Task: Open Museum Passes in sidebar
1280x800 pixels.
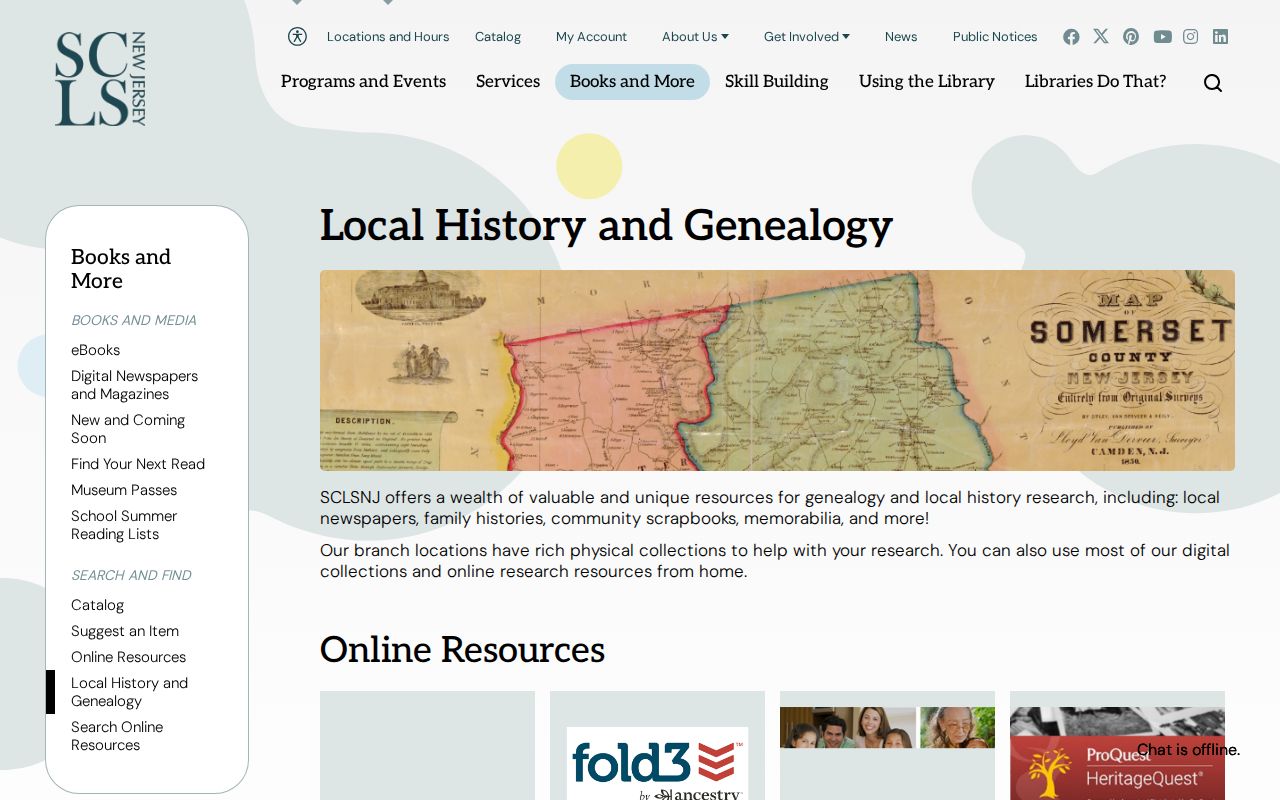Action: pos(124,490)
